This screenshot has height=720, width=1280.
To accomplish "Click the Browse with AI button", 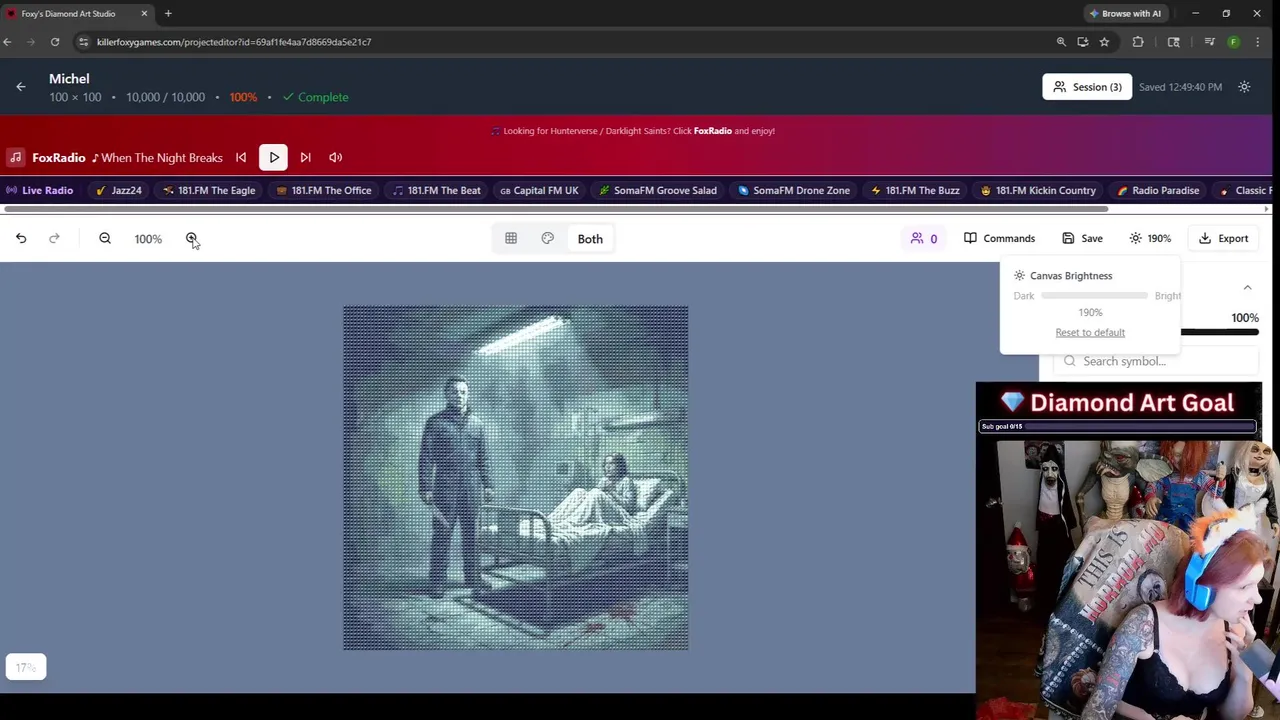I will tap(1125, 13).
